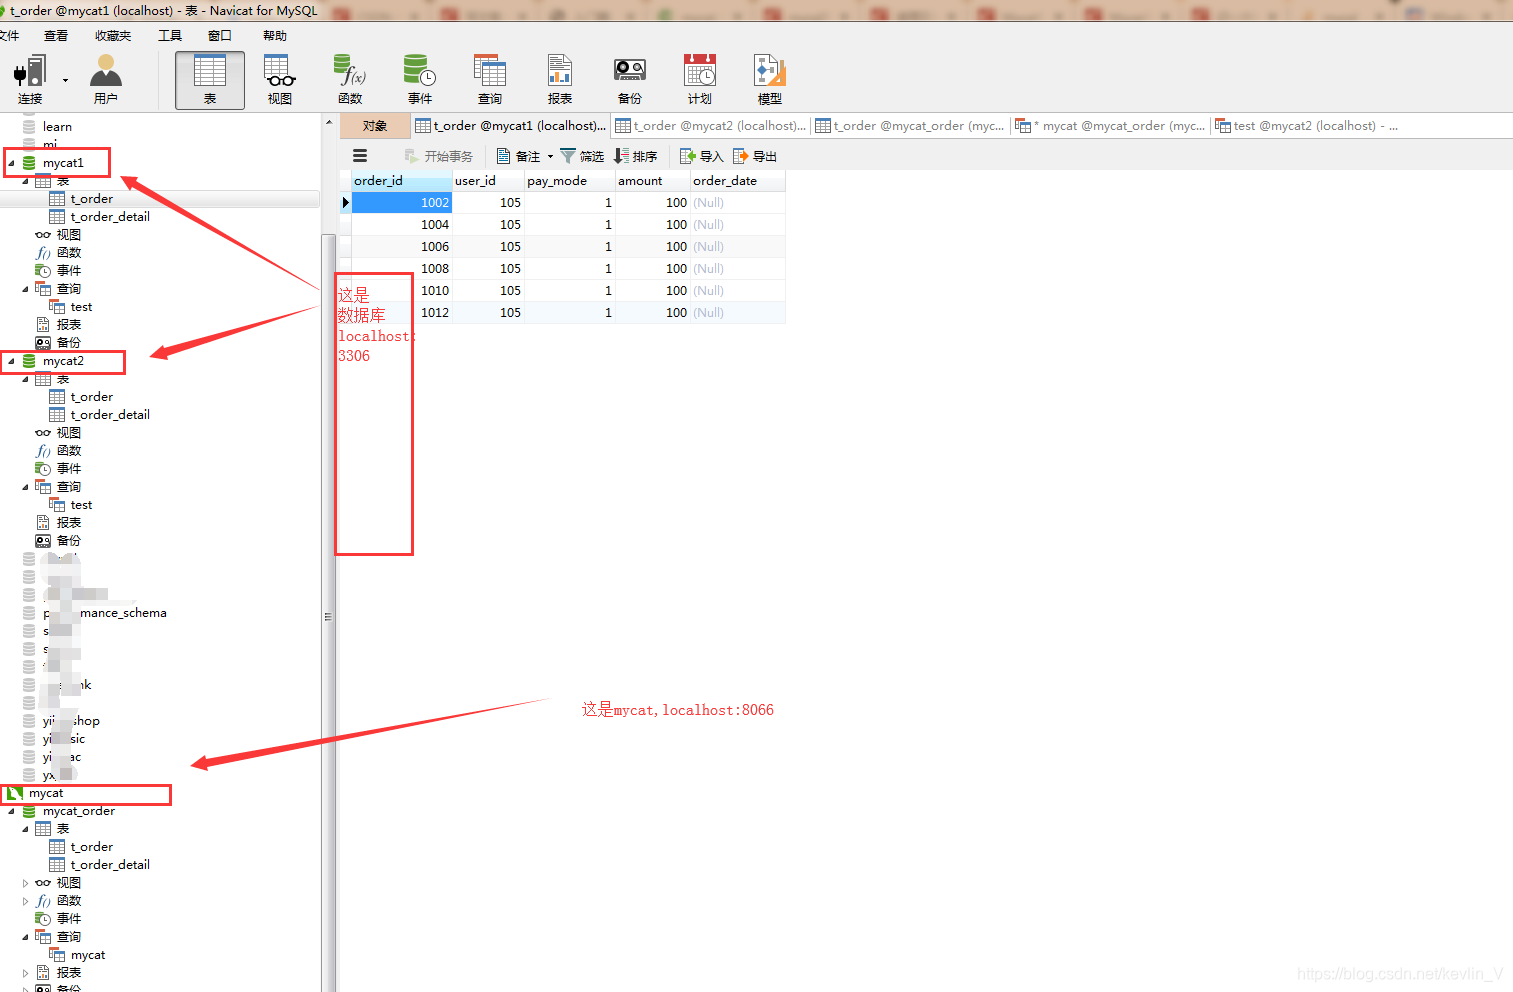
Task: Click the Import (导入) button
Action: (701, 156)
